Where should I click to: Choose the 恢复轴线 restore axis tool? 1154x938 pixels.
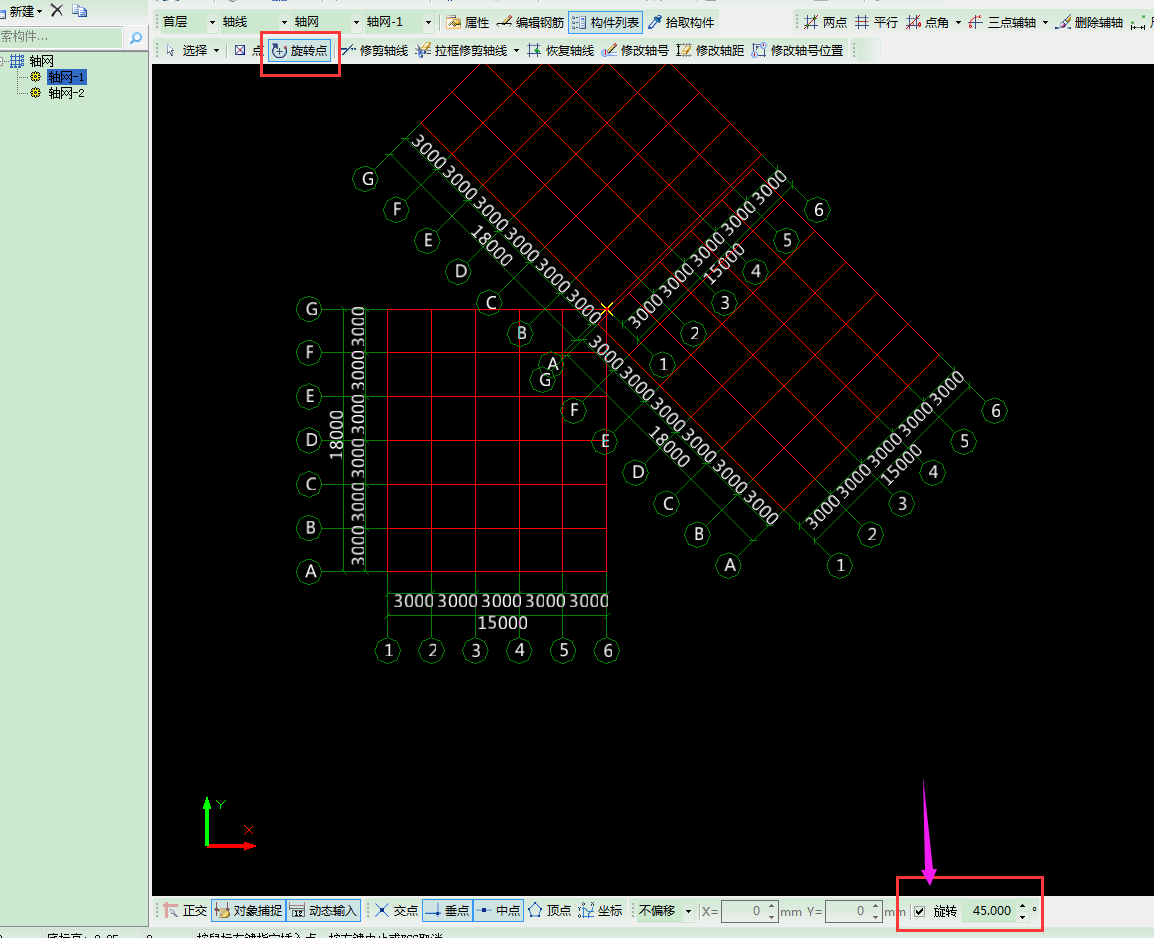click(560, 50)
